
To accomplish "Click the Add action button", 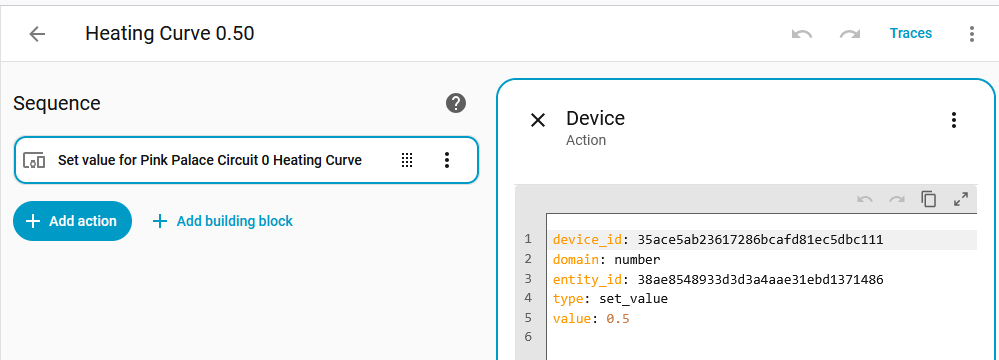I will coord(72,221).
